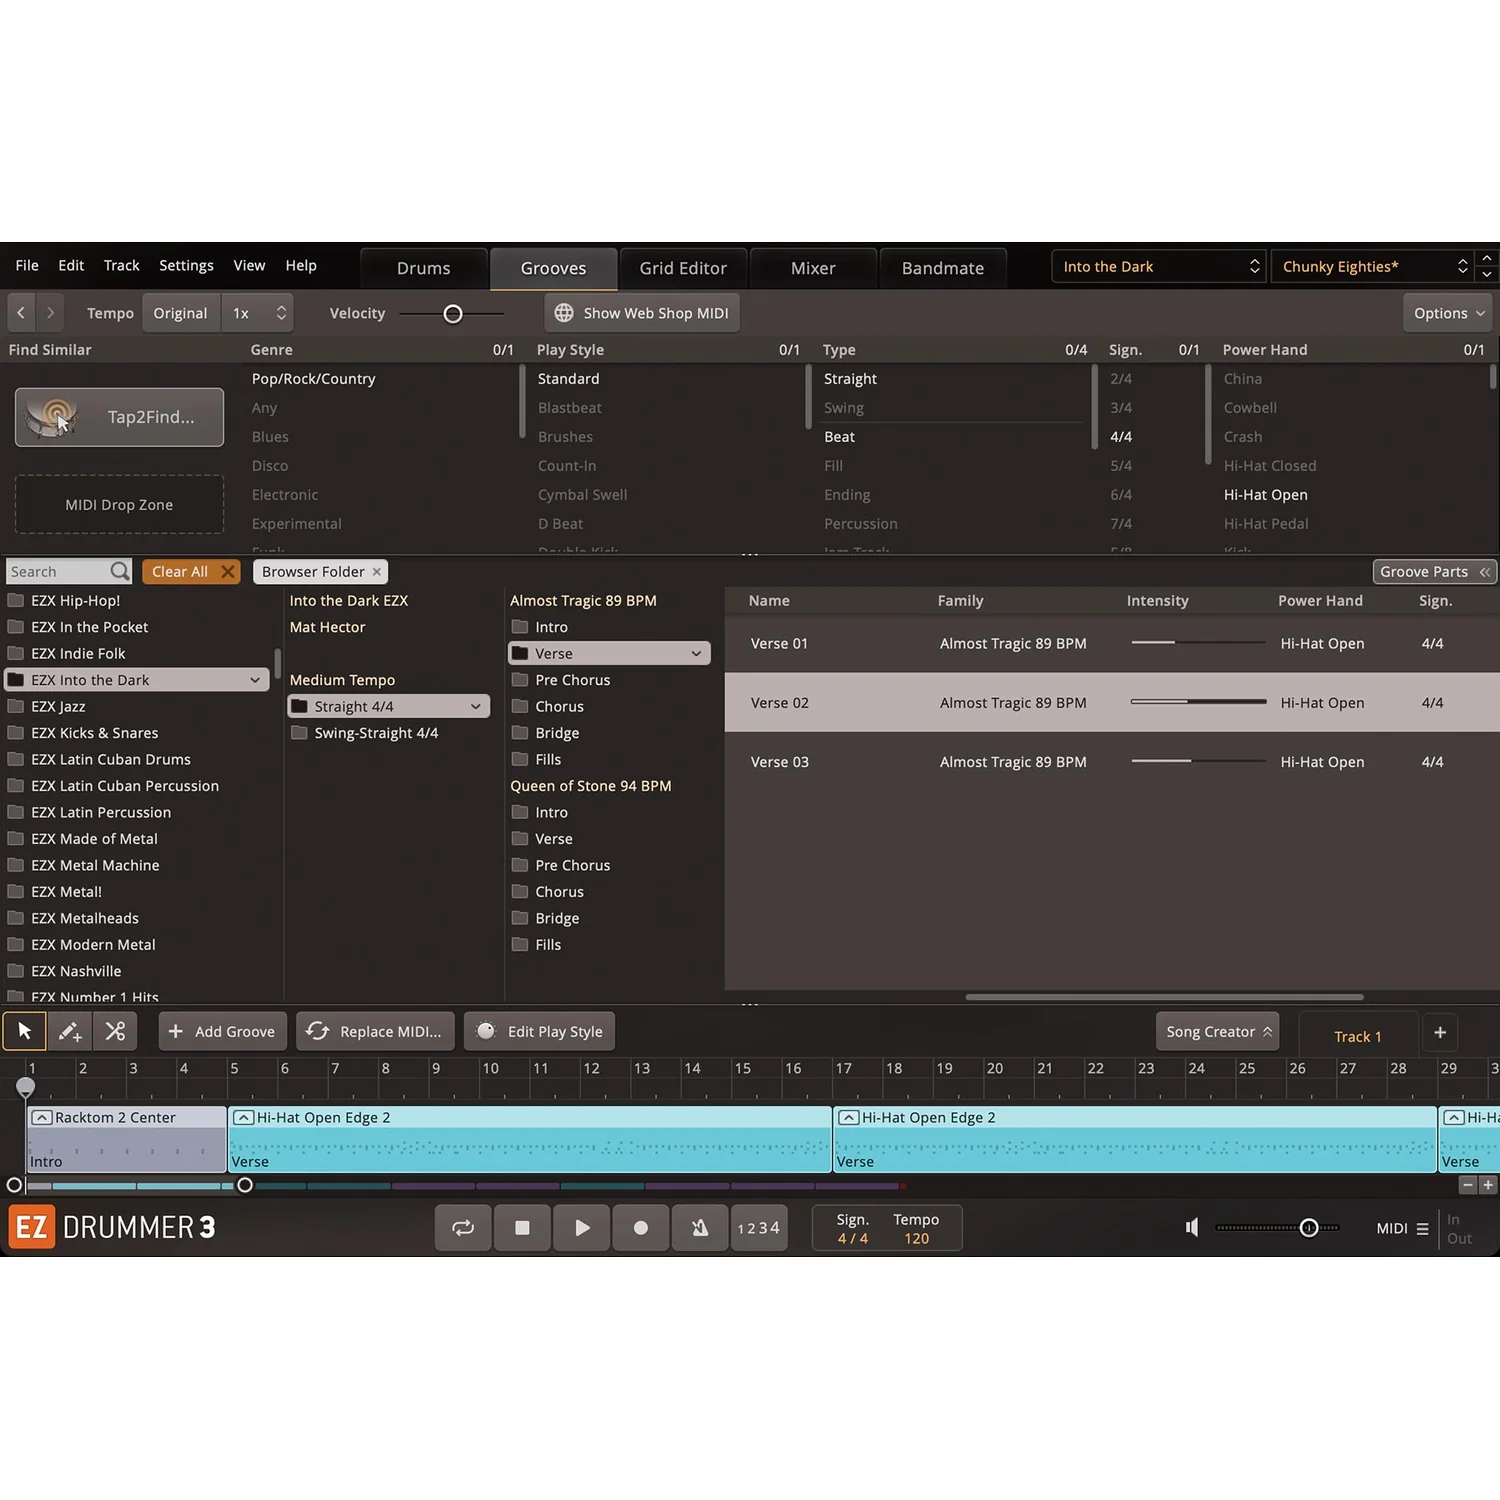The image size is (1500, 1500).
Task: Expand the EZX Into the Dark dropdown arrow
Action: [x=255, y=680]
